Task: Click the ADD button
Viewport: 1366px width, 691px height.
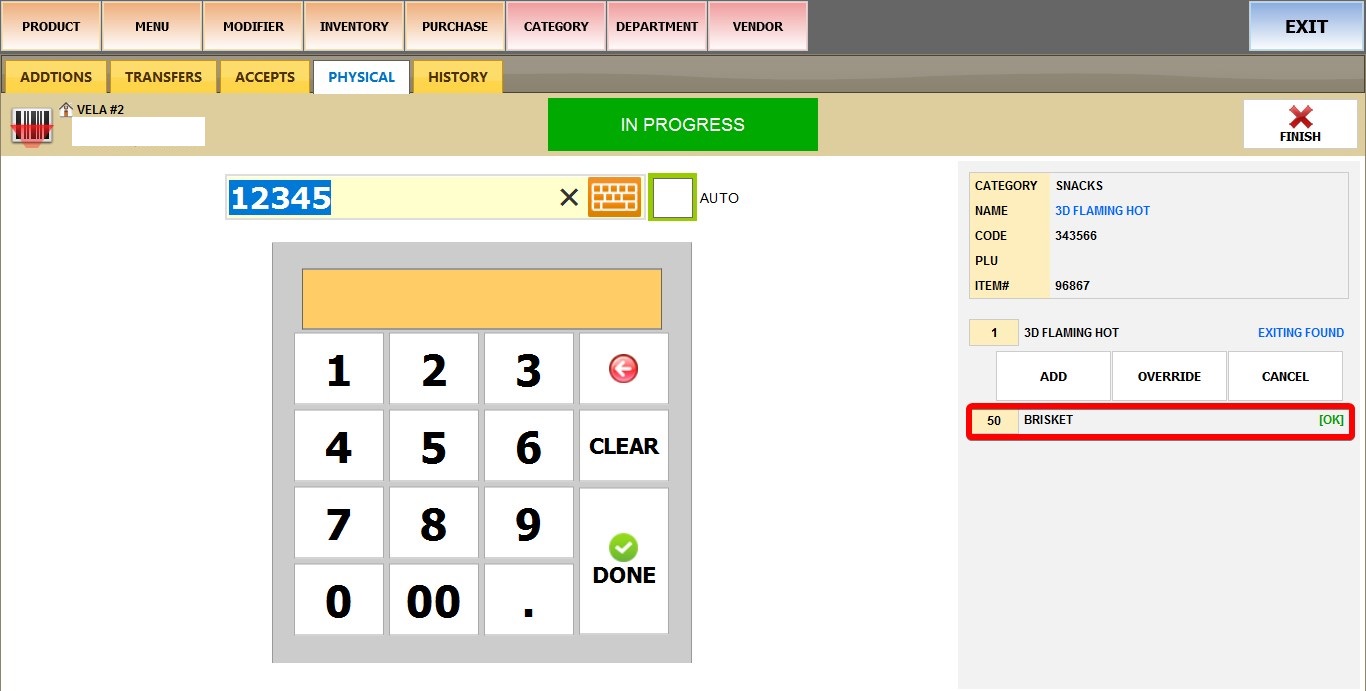Action: [1053, 376]
